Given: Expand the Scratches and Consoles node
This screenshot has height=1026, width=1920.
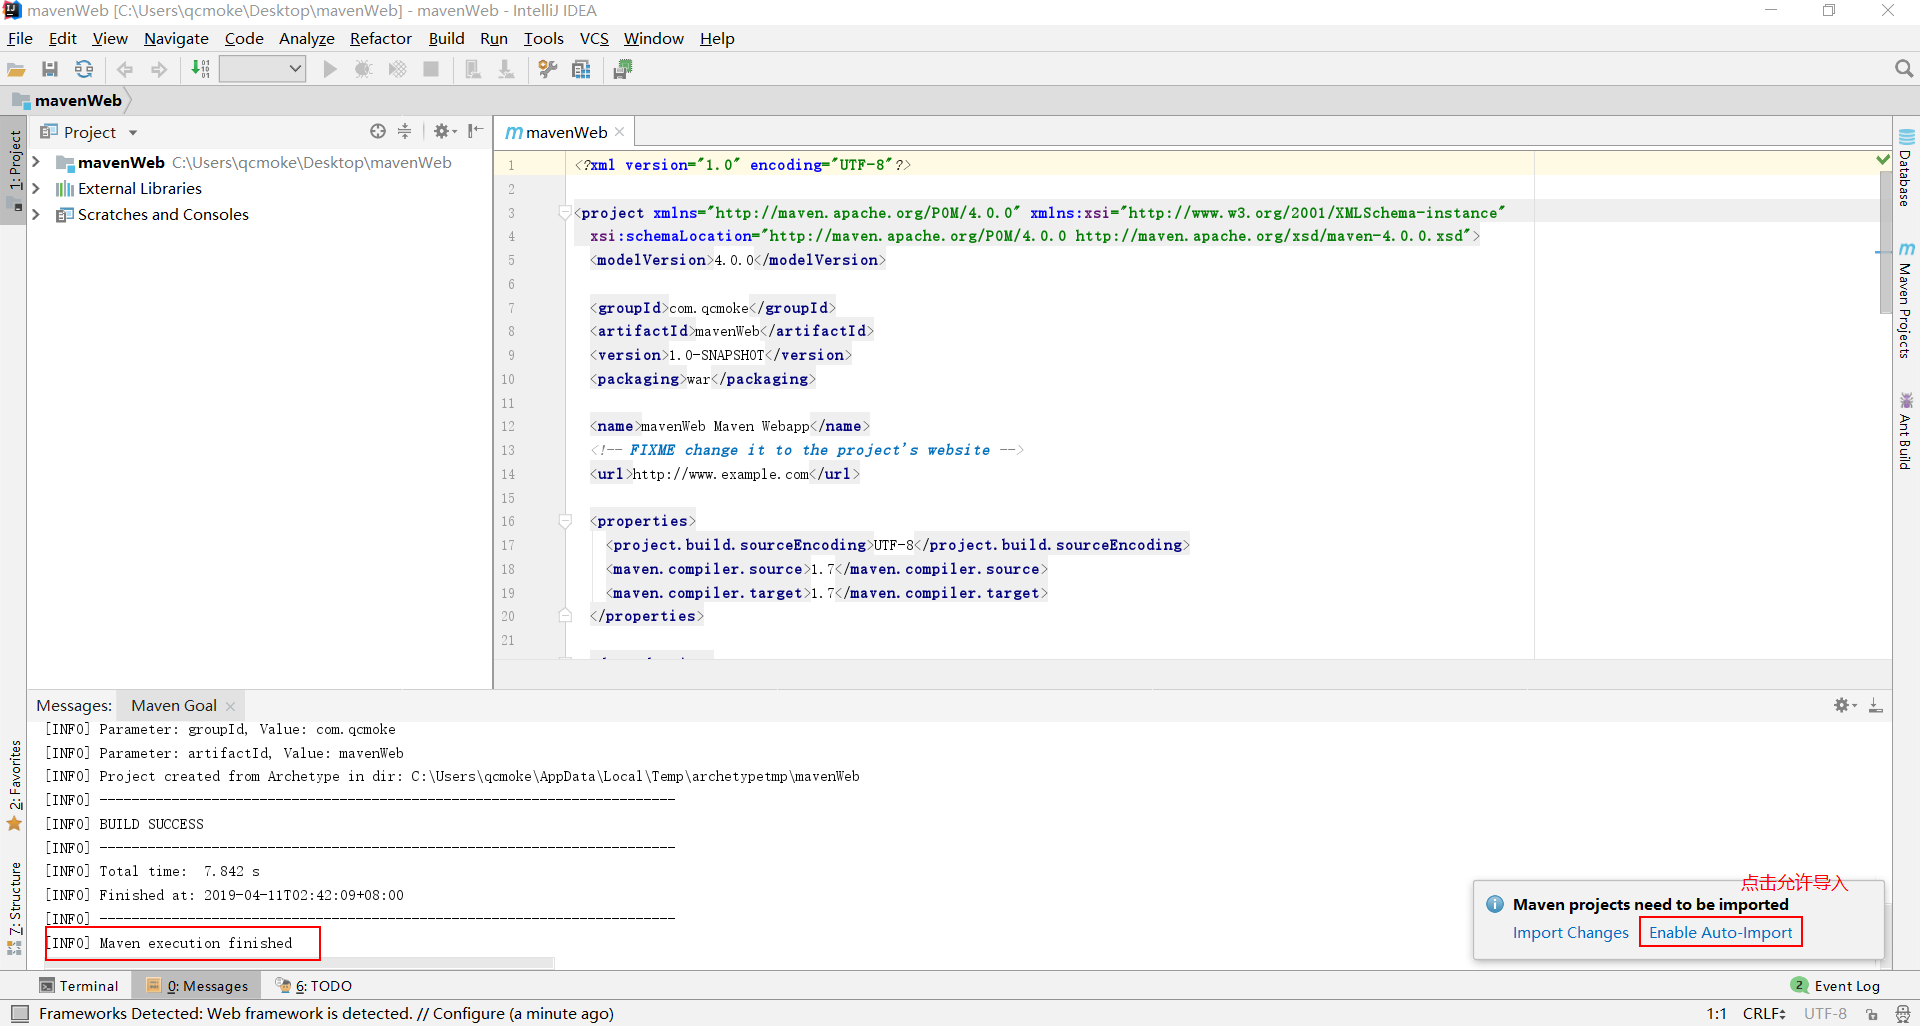Looking at the screenshot, I should (36, 214).
